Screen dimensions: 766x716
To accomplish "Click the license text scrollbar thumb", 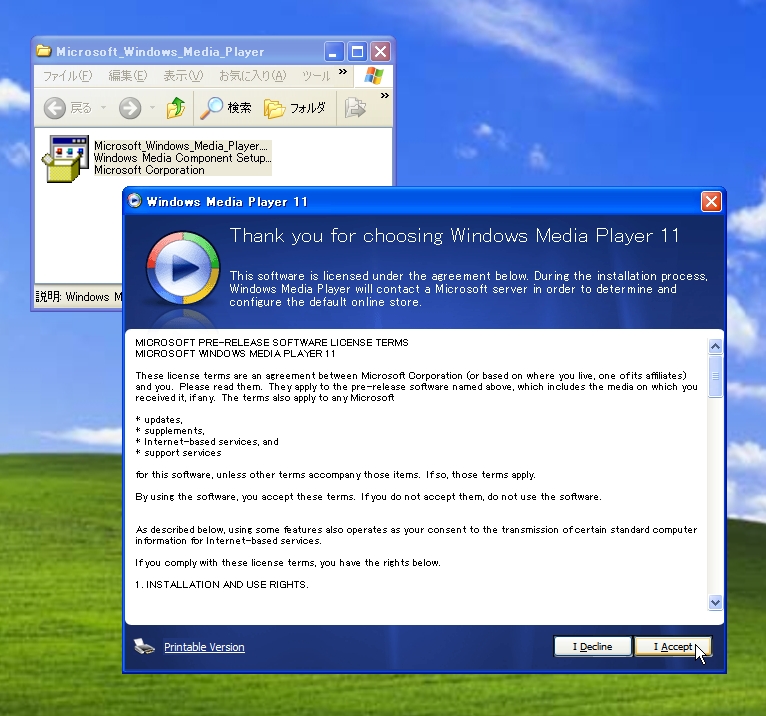I will [x=715, y=376].
